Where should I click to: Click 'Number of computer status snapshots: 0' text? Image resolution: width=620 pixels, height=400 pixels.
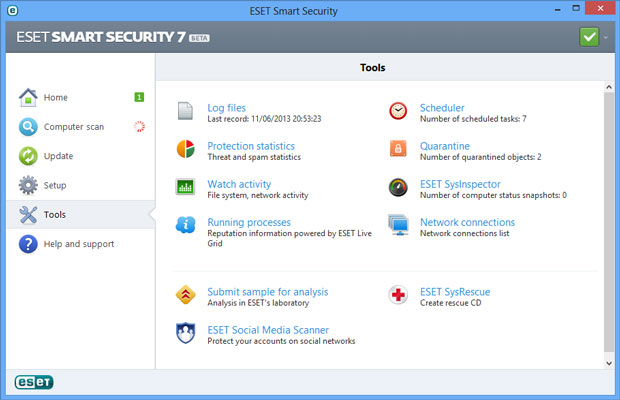pyautogui.click(x=493, y=195)
